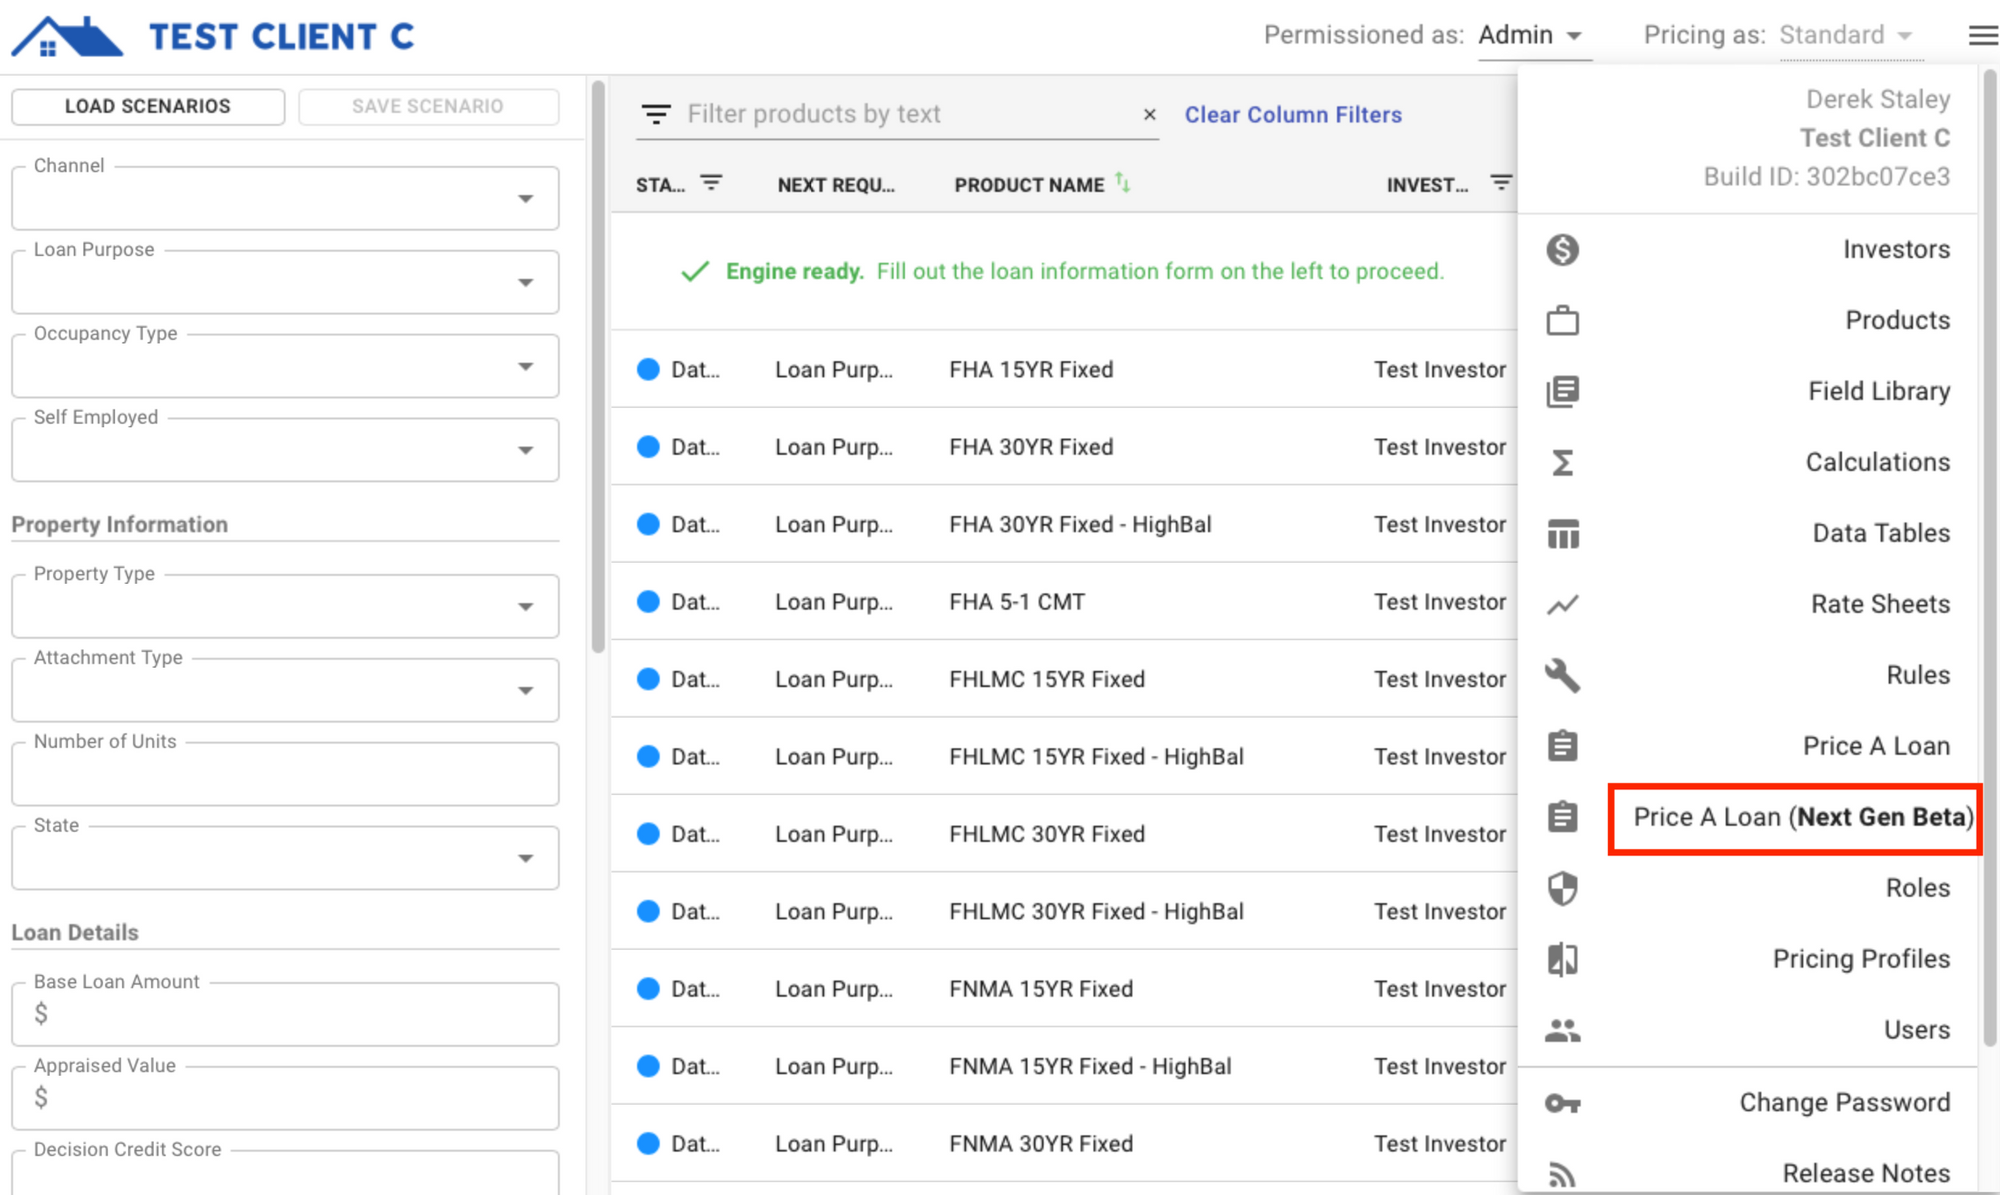Screen dimensions: 2000x1195
Task: Open the Property Type dropdown
Action: click(285, 606)
